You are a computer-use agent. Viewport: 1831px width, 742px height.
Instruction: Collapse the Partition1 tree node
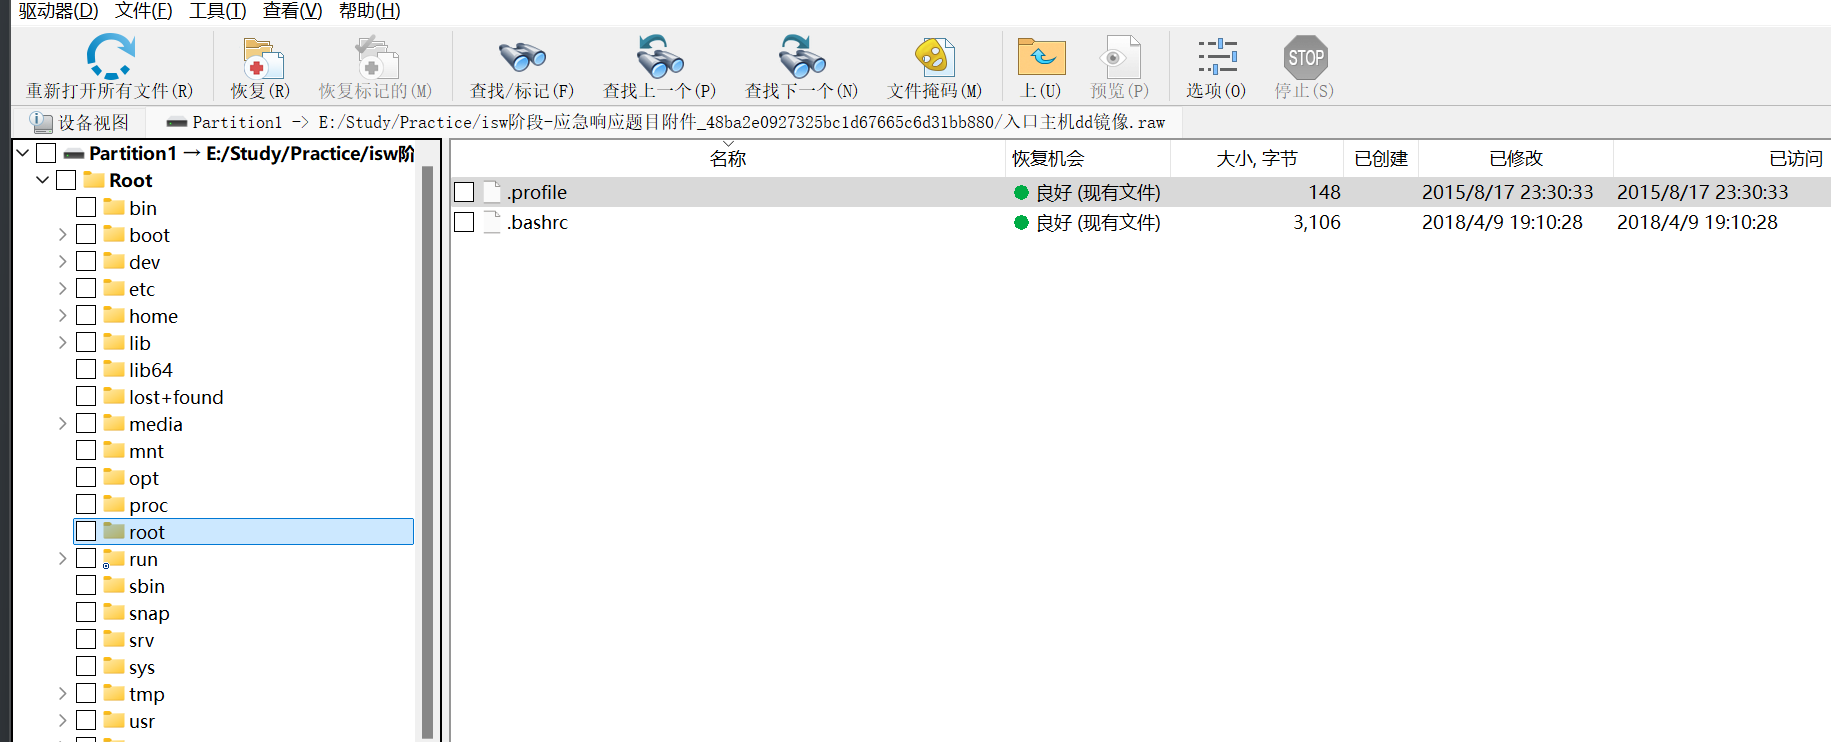point(22,153)
